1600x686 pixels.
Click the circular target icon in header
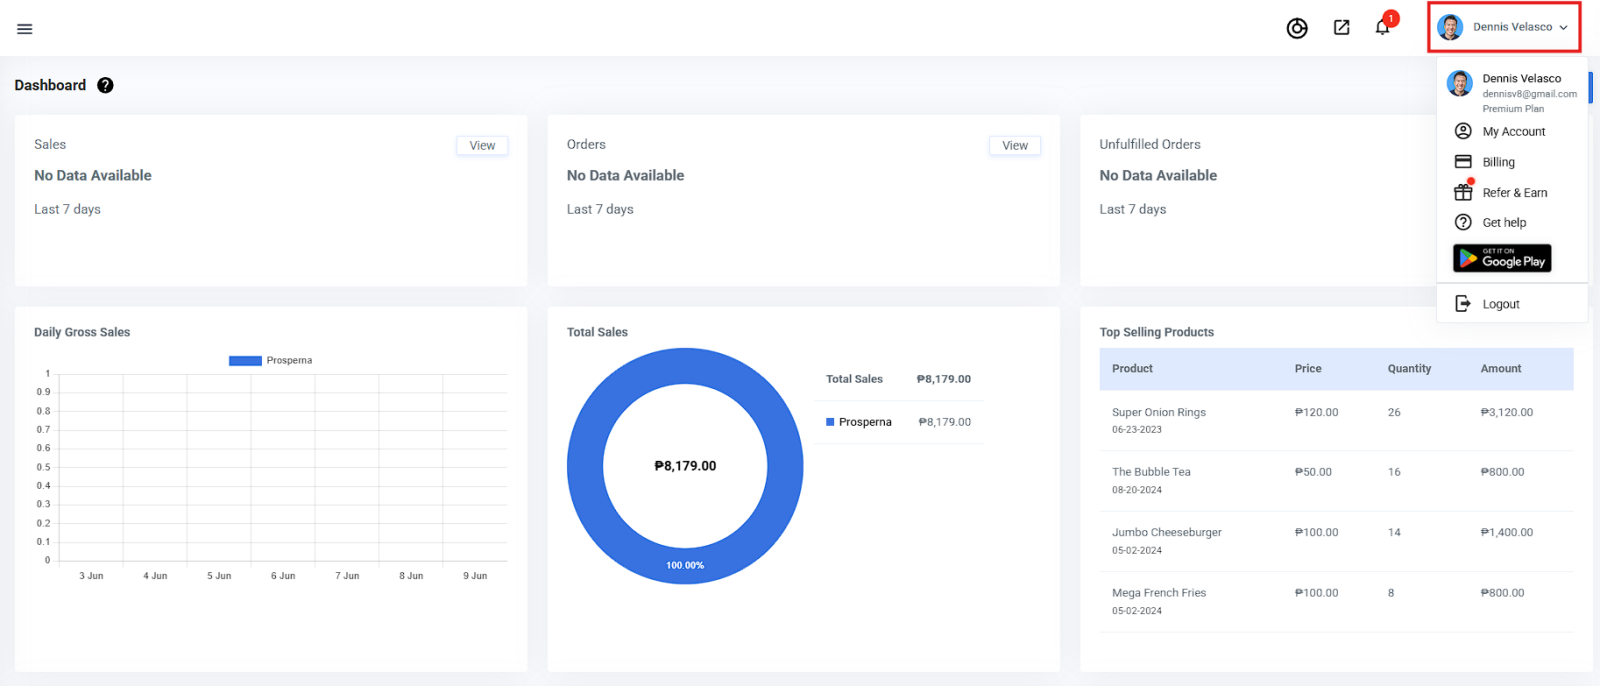tap(1297, 28)
